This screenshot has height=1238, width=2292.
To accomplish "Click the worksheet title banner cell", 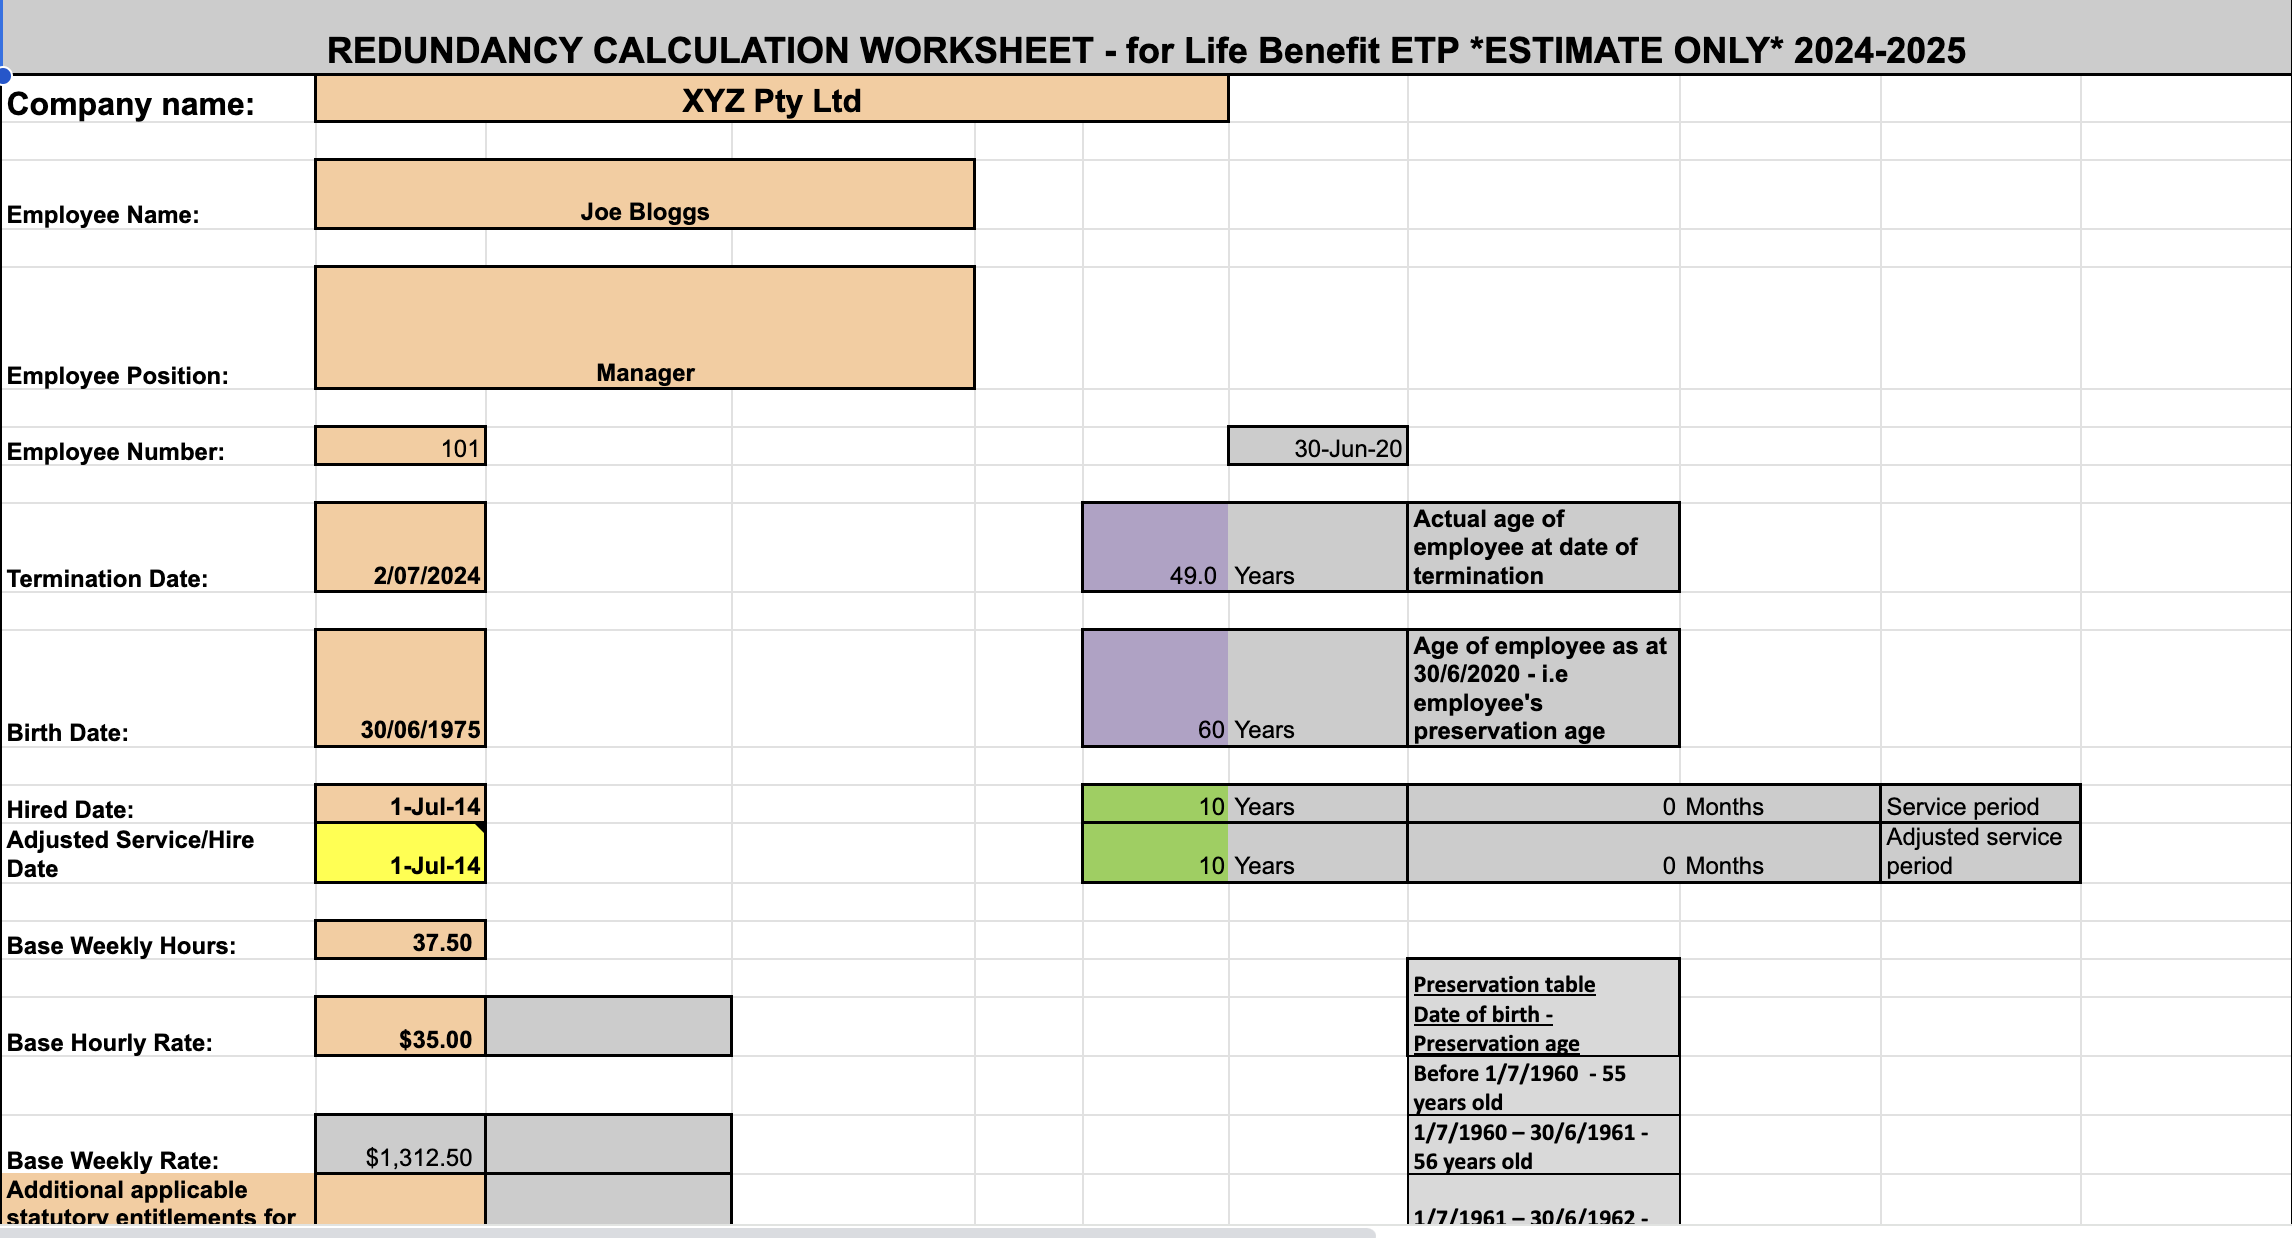I will coord(1146,47).
